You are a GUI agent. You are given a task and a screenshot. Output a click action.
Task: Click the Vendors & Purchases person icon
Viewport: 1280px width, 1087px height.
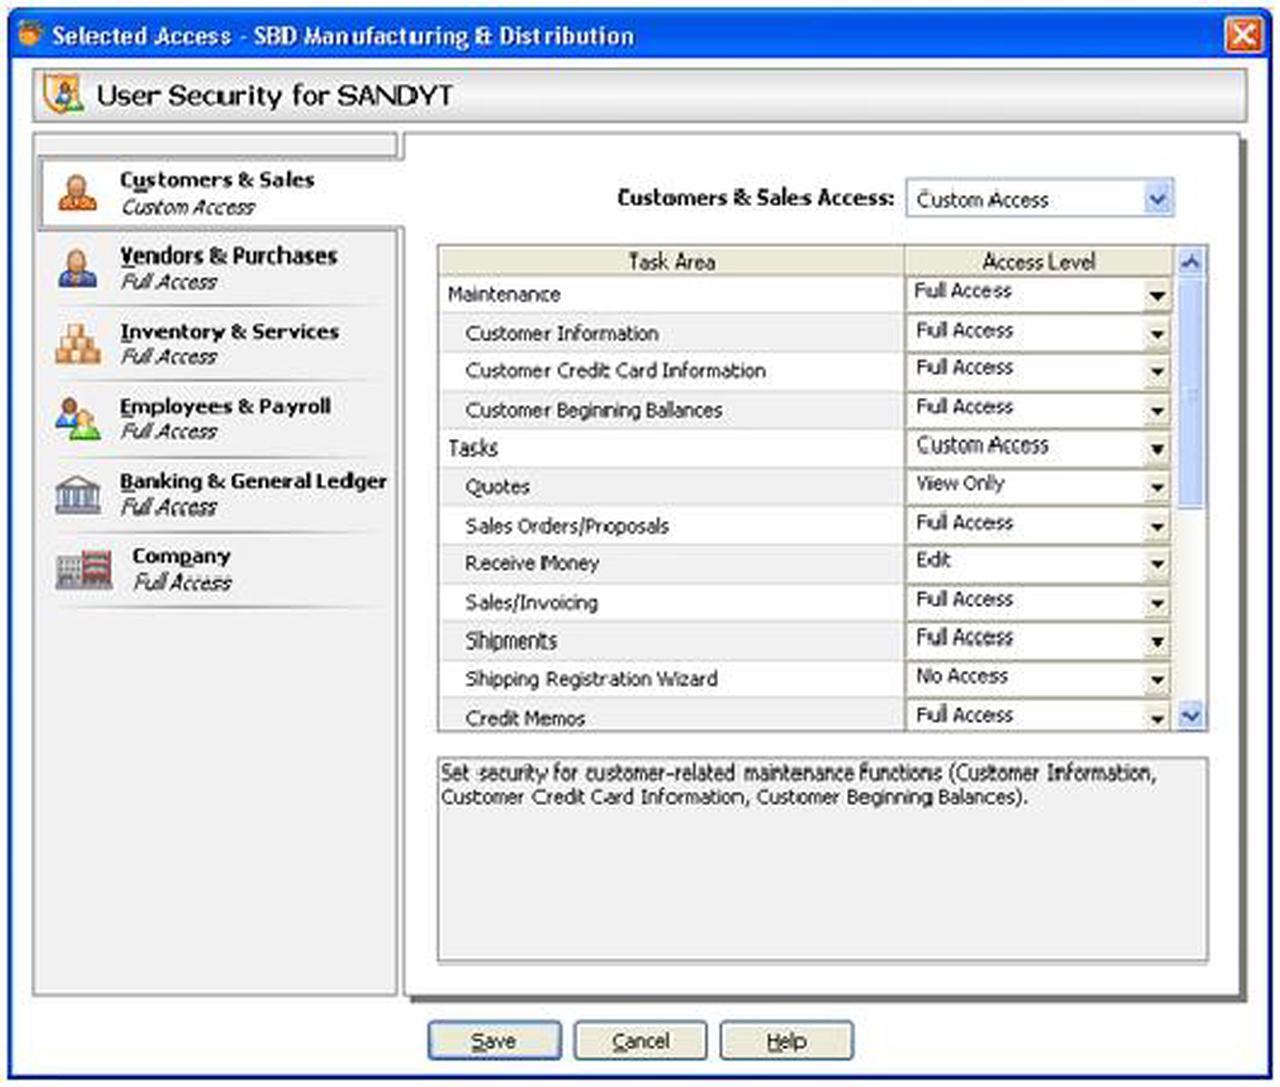(77, 268)
